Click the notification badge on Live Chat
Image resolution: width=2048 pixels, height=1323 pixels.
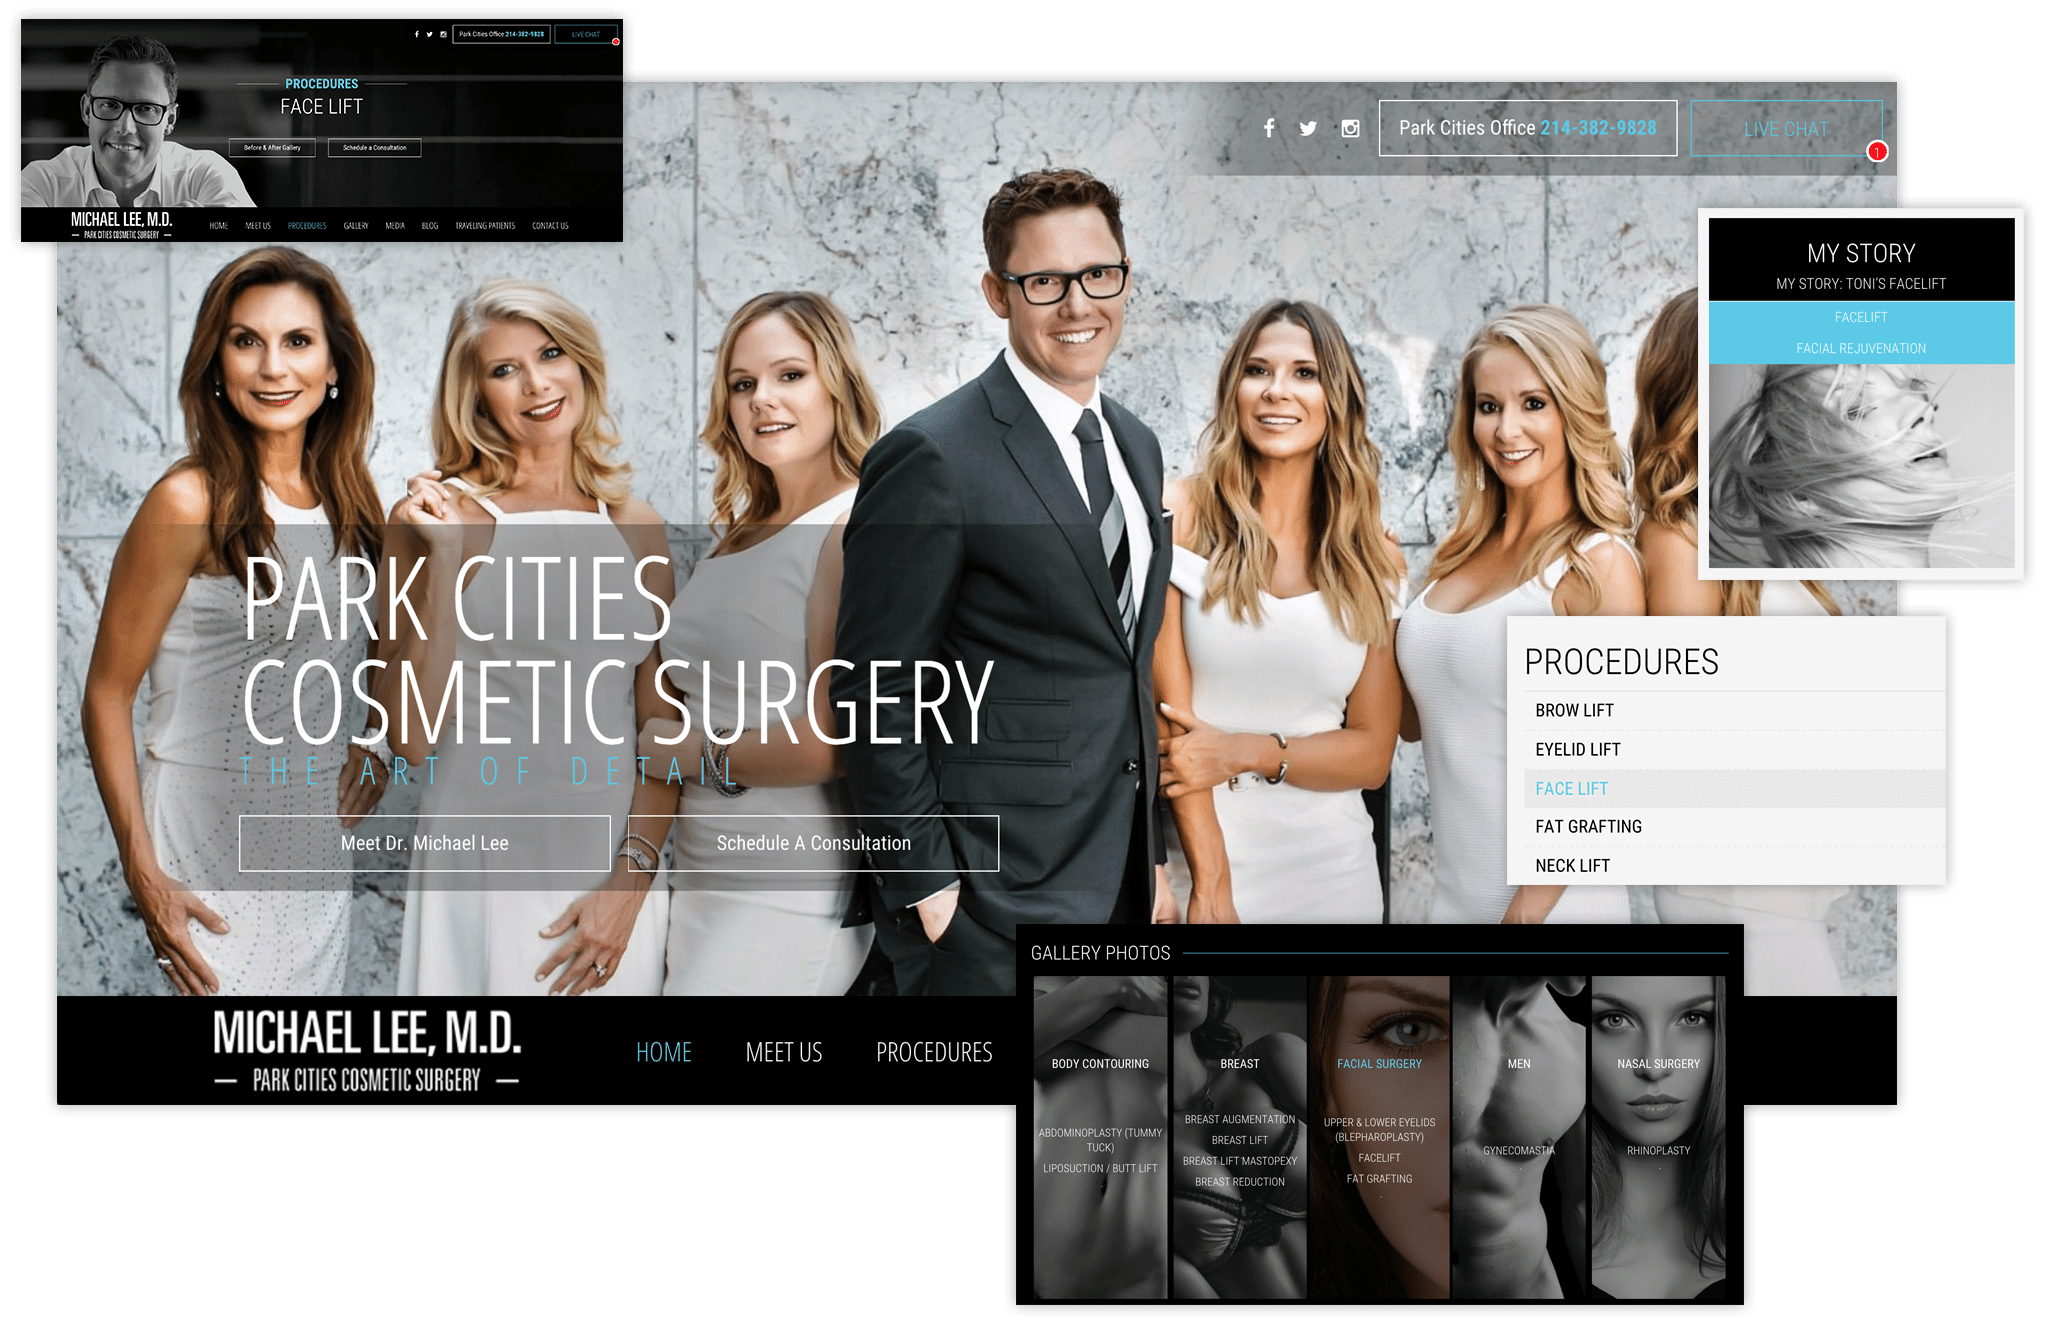click(1879, 151)
